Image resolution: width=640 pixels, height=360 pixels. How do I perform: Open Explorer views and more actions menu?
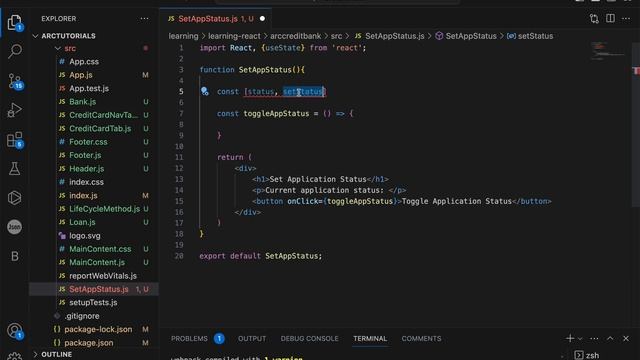(144, 18)
